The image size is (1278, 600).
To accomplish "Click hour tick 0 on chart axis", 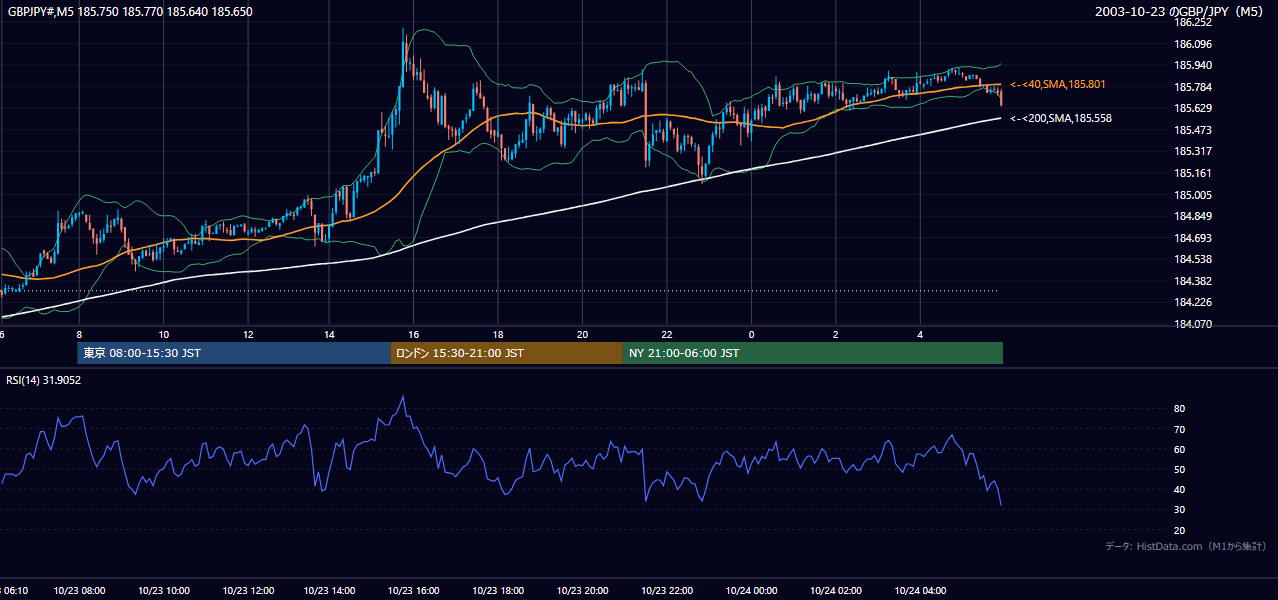I will pyautogui.click(x=751, y=334).
